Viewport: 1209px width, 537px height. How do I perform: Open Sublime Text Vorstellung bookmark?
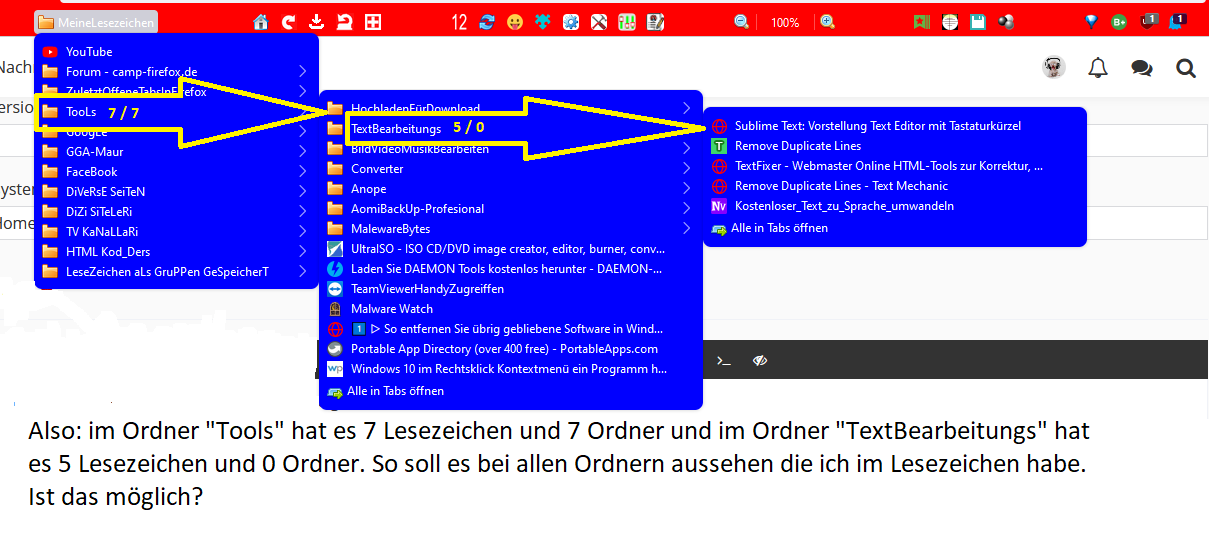(x=894, y=126)
